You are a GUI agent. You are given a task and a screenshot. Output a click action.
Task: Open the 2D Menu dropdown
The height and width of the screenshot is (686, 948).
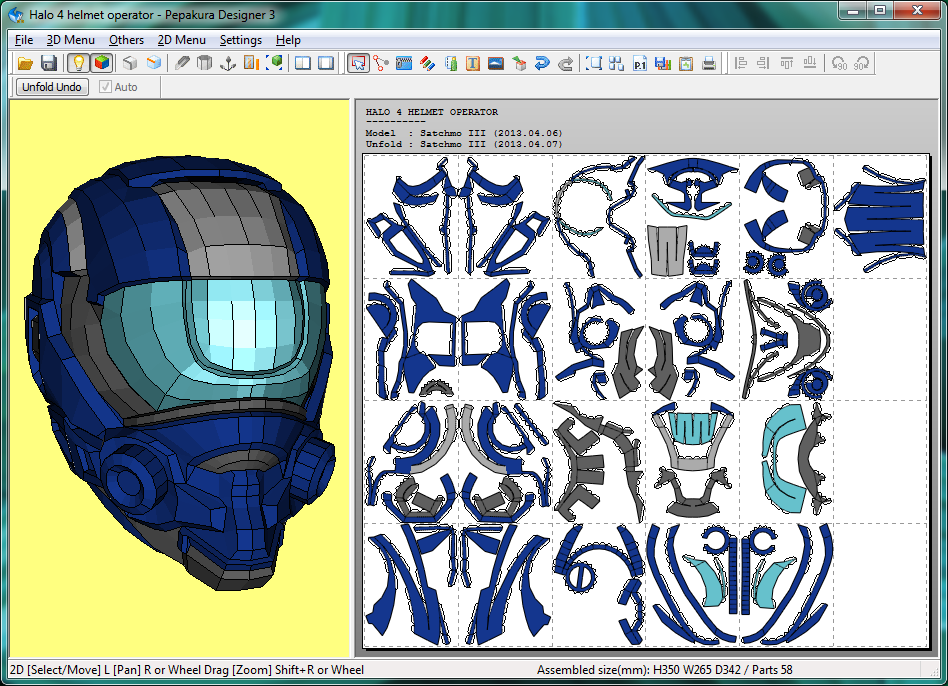point(181,40)
